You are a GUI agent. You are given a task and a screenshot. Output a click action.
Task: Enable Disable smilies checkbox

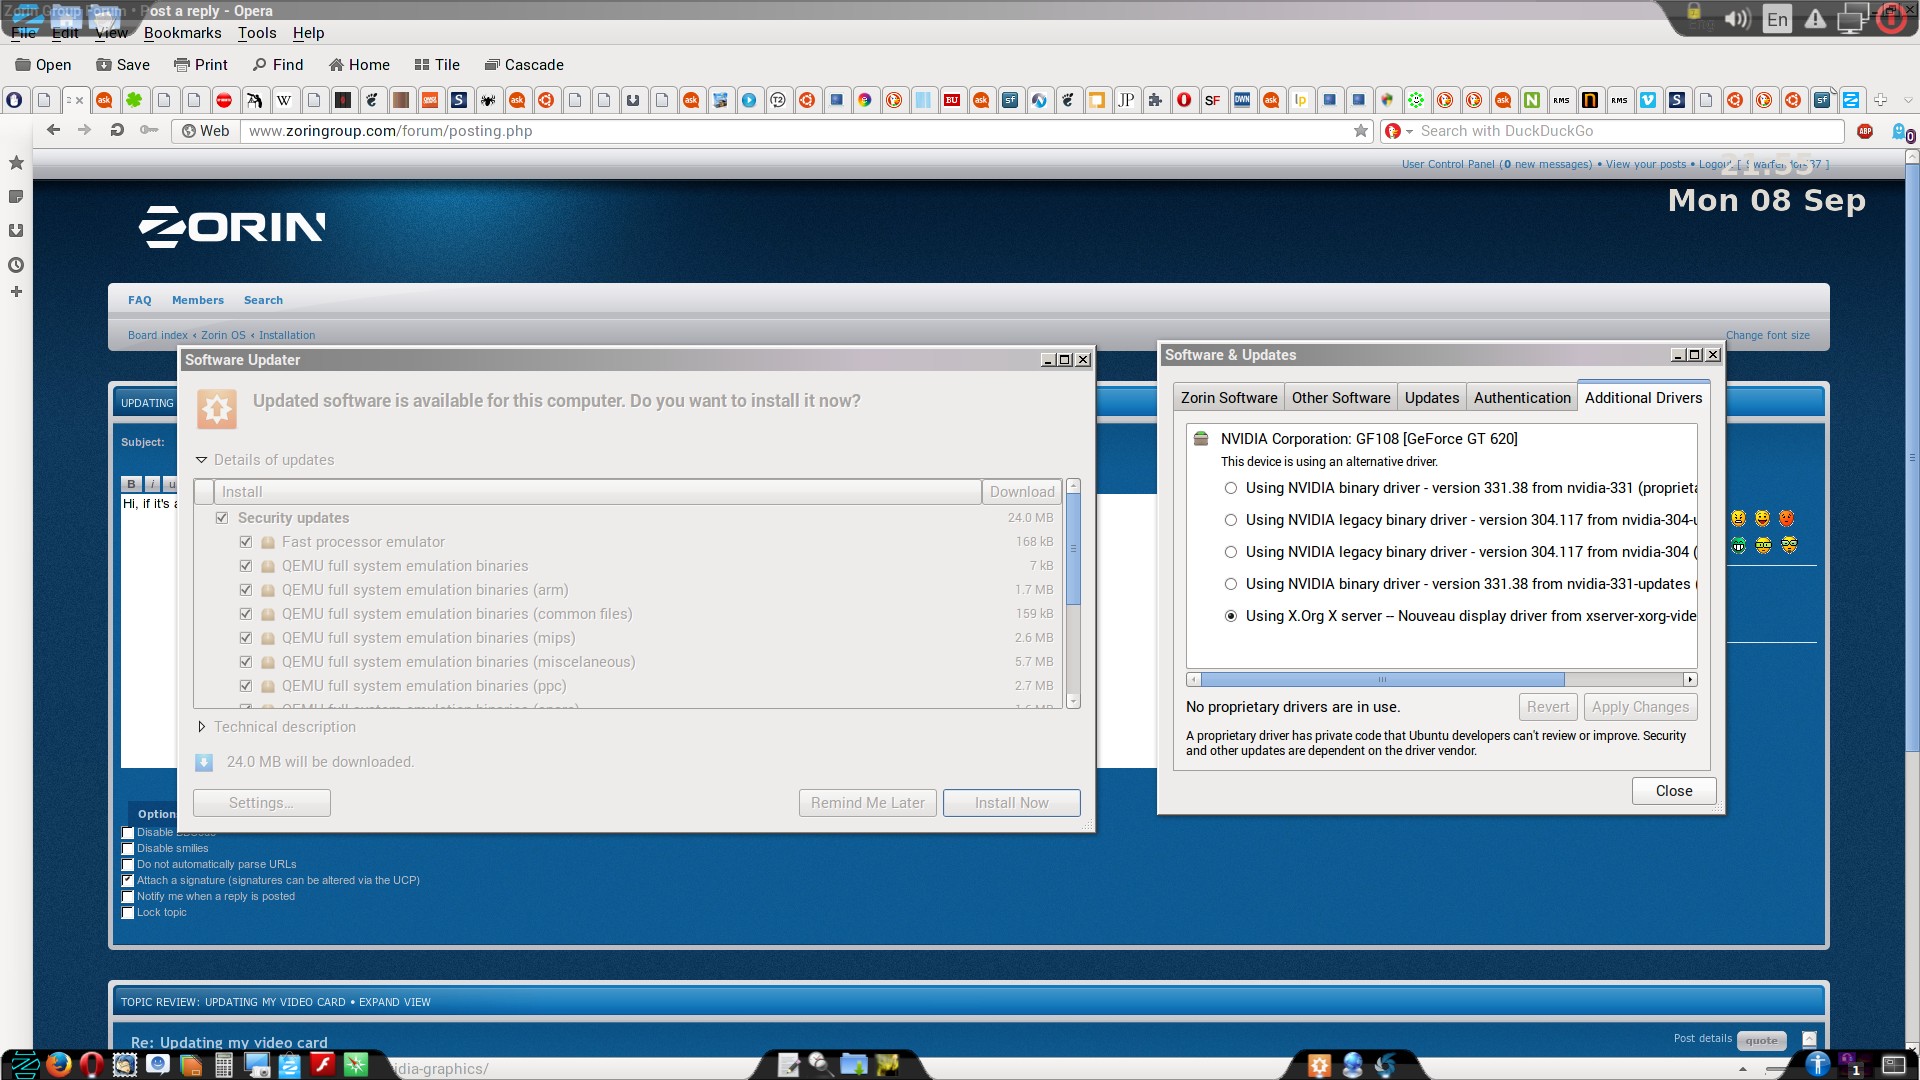click(128, 849)
